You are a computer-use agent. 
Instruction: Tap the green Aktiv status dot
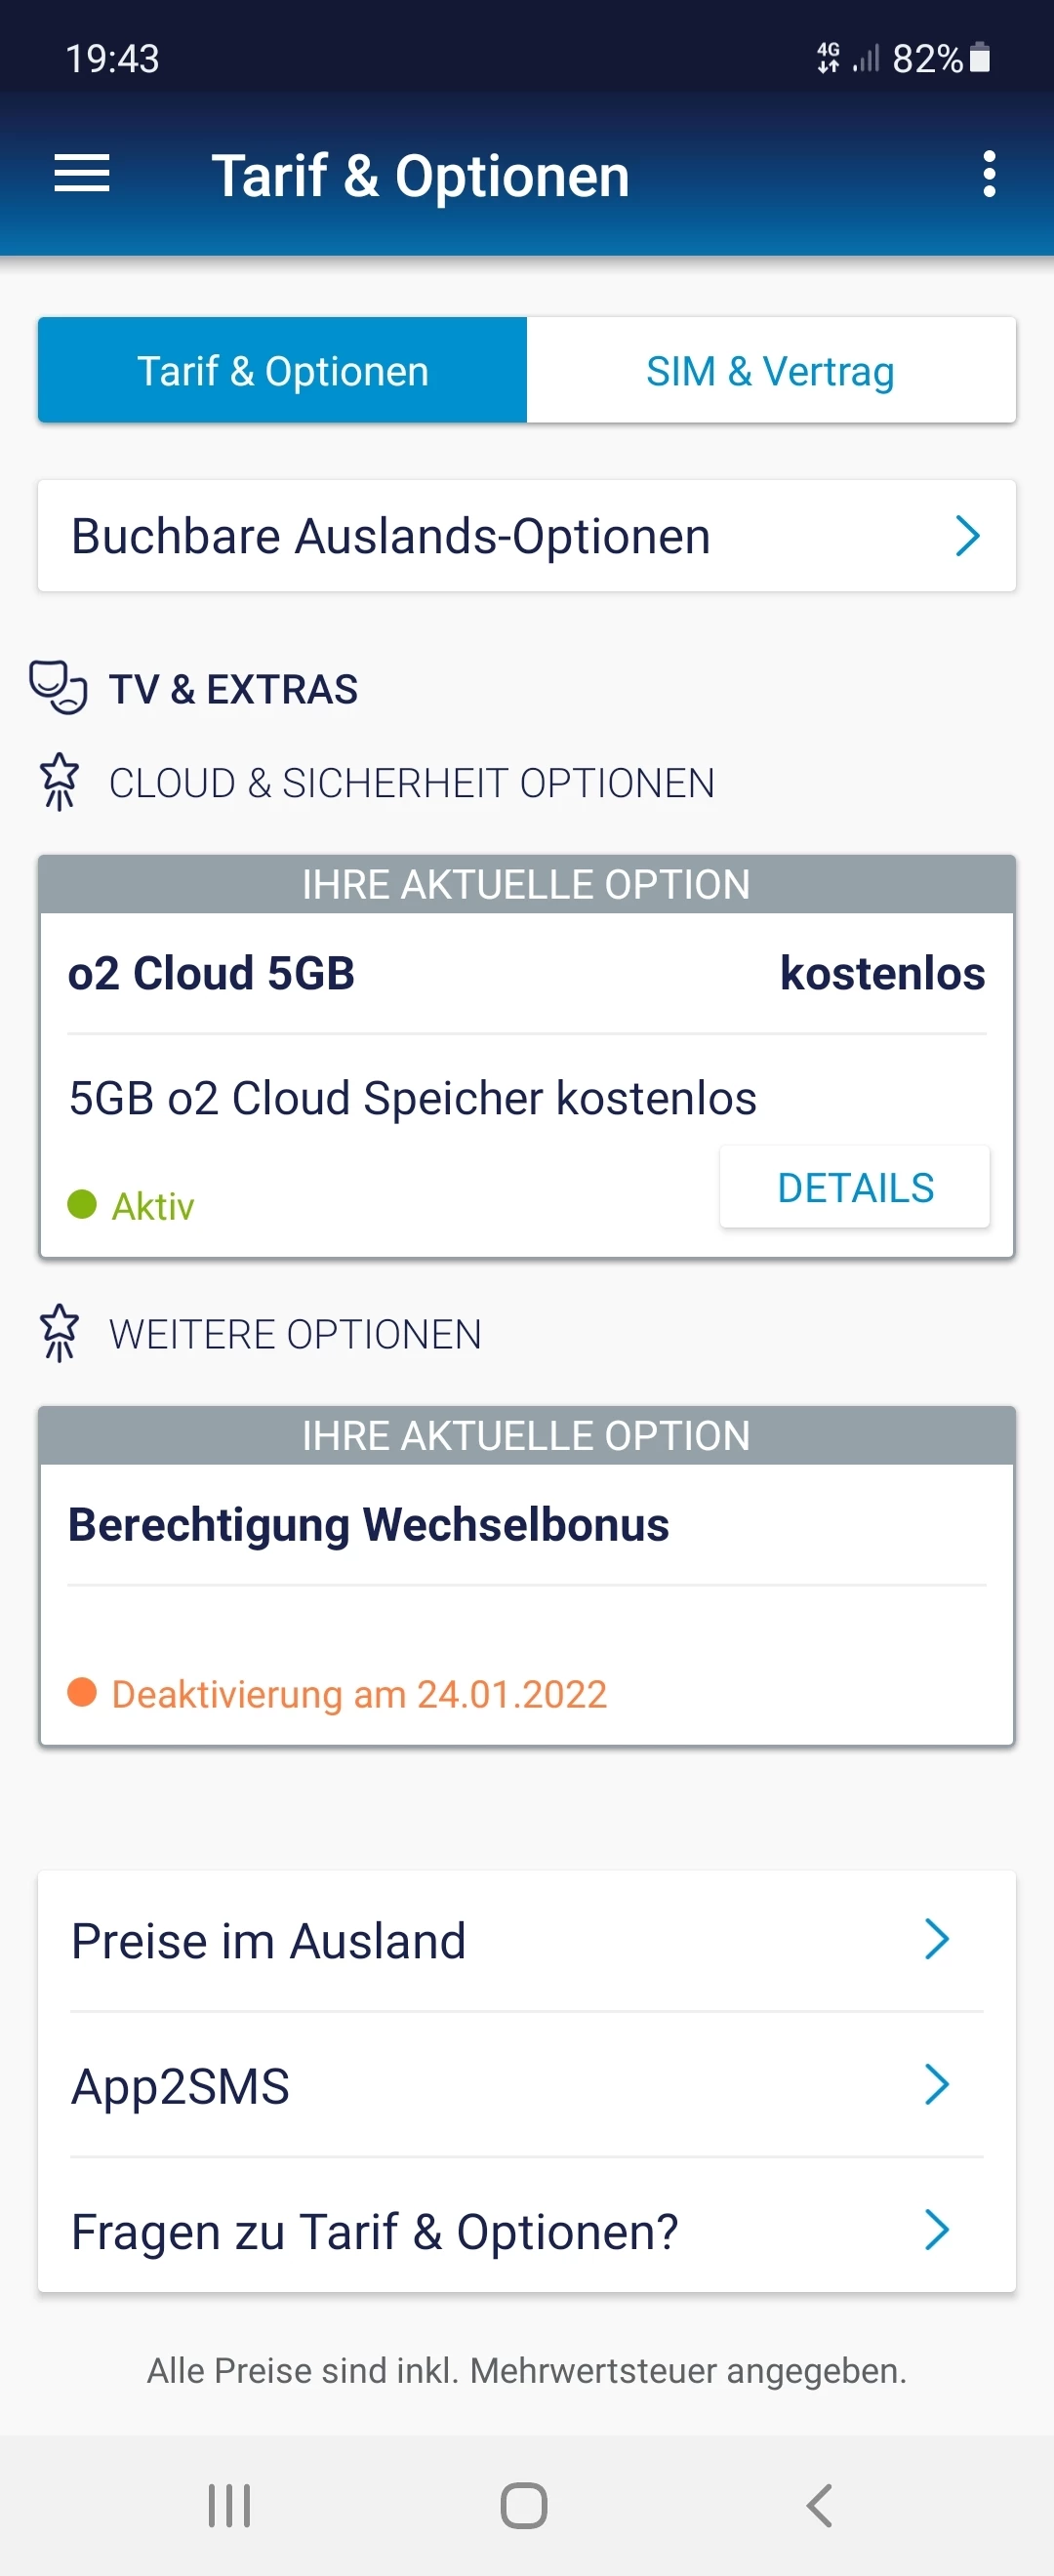coord(82,1204)
